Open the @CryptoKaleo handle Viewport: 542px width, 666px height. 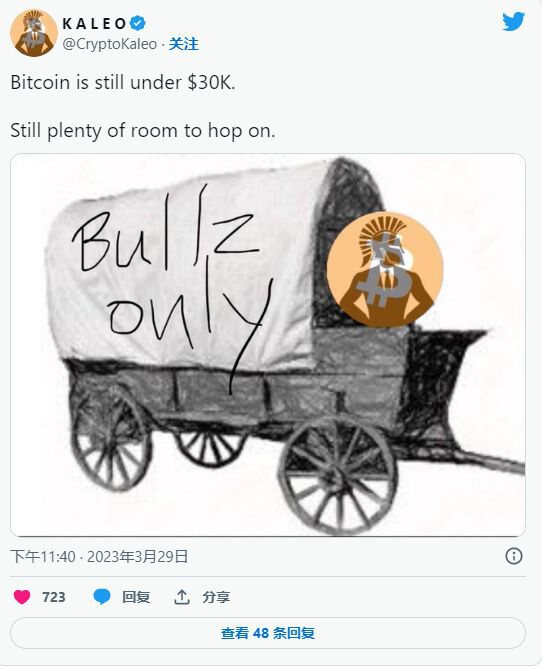(x=110, y=44)
